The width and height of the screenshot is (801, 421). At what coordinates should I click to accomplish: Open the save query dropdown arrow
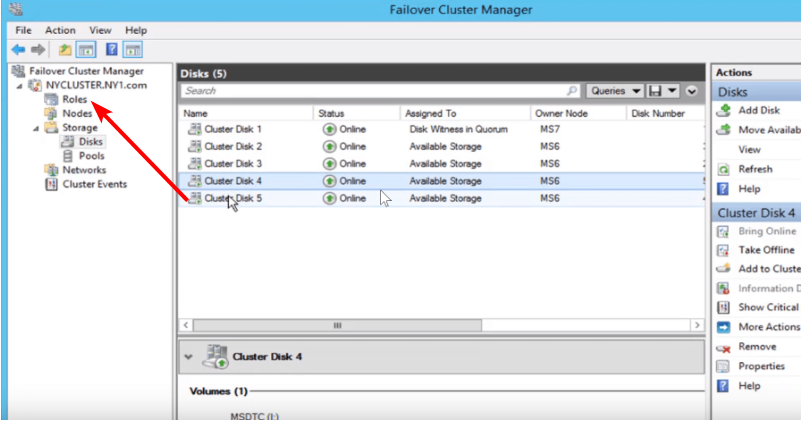[x=672, y=91]
